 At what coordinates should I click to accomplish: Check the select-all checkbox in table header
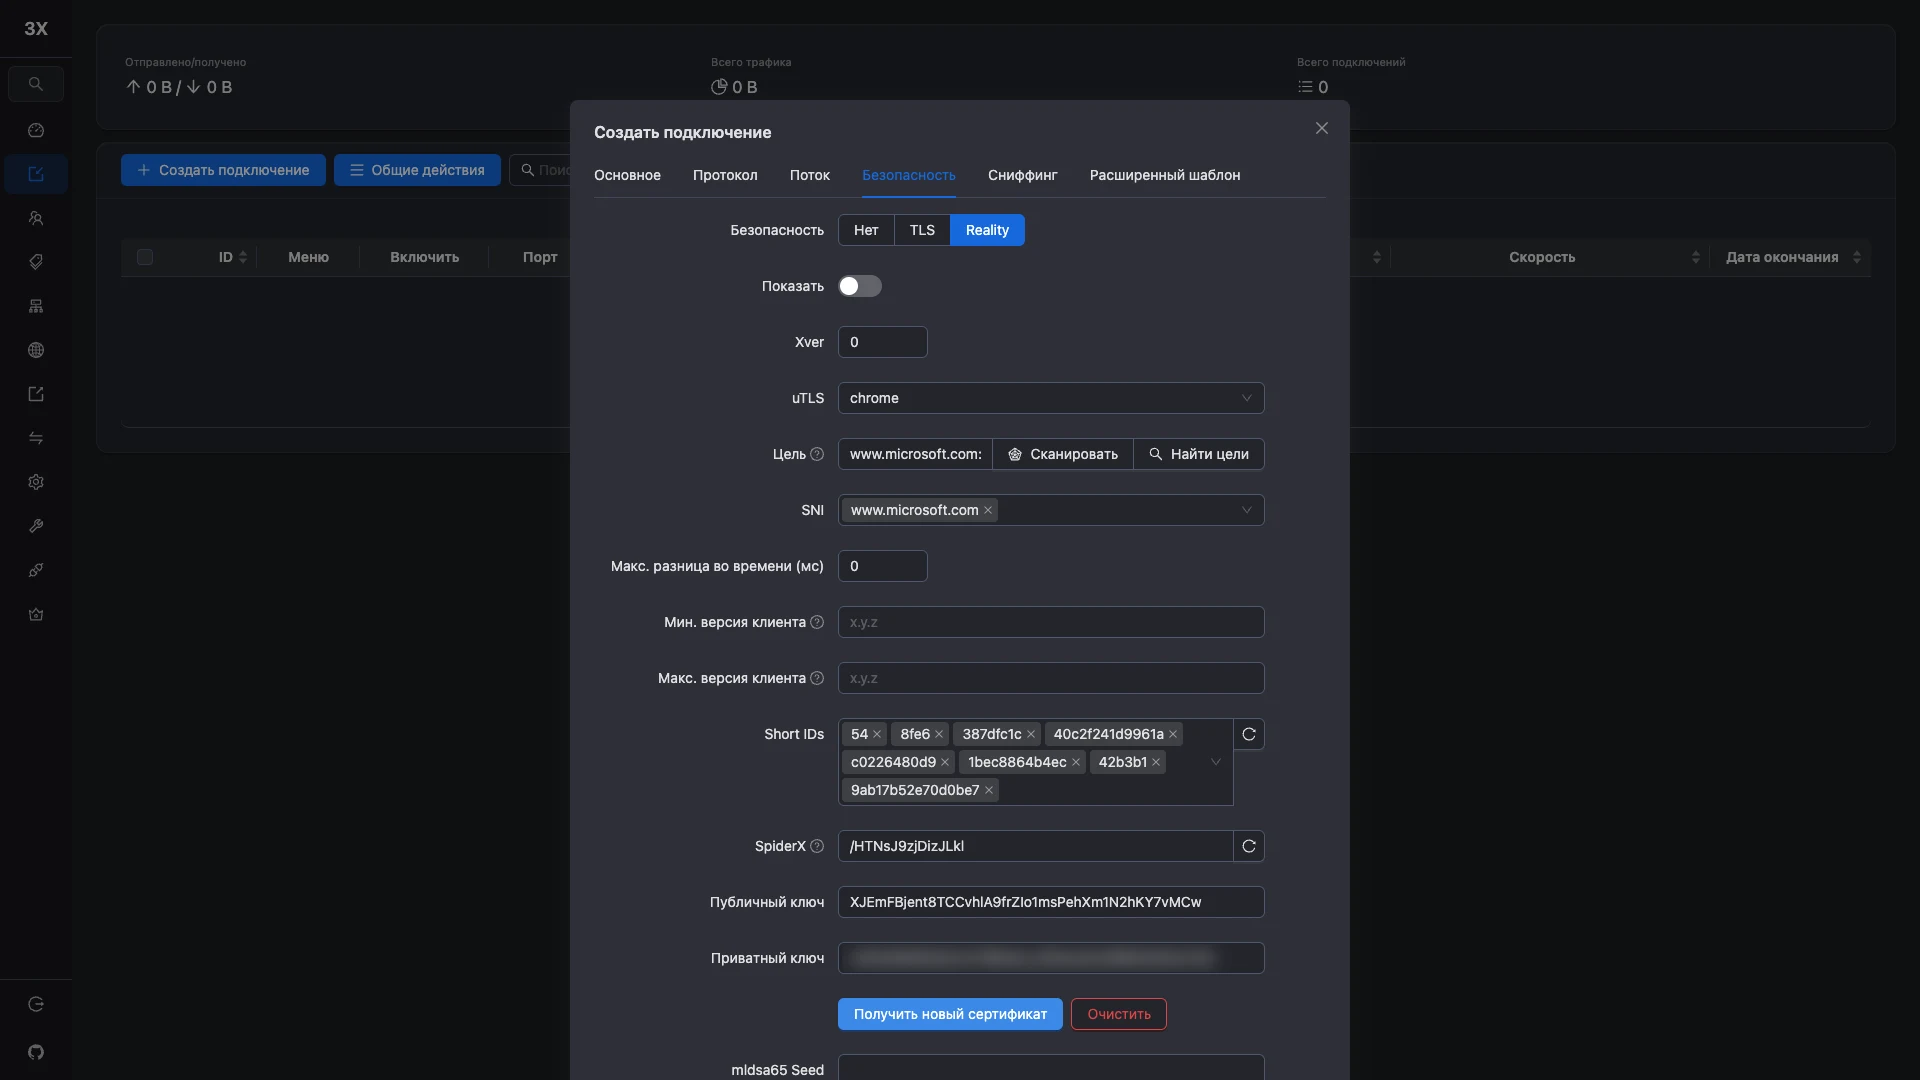145,257
